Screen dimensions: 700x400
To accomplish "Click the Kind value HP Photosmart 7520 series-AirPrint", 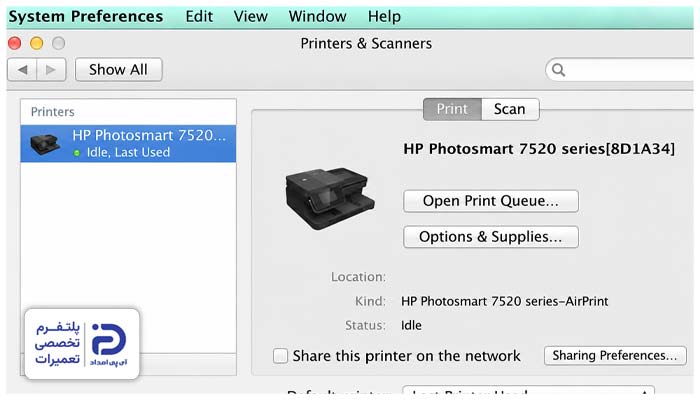I will [504, 301].
